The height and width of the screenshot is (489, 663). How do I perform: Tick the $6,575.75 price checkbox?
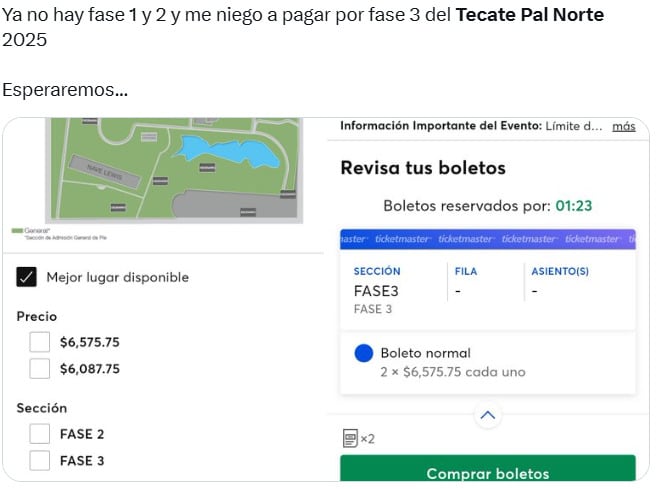39,342
